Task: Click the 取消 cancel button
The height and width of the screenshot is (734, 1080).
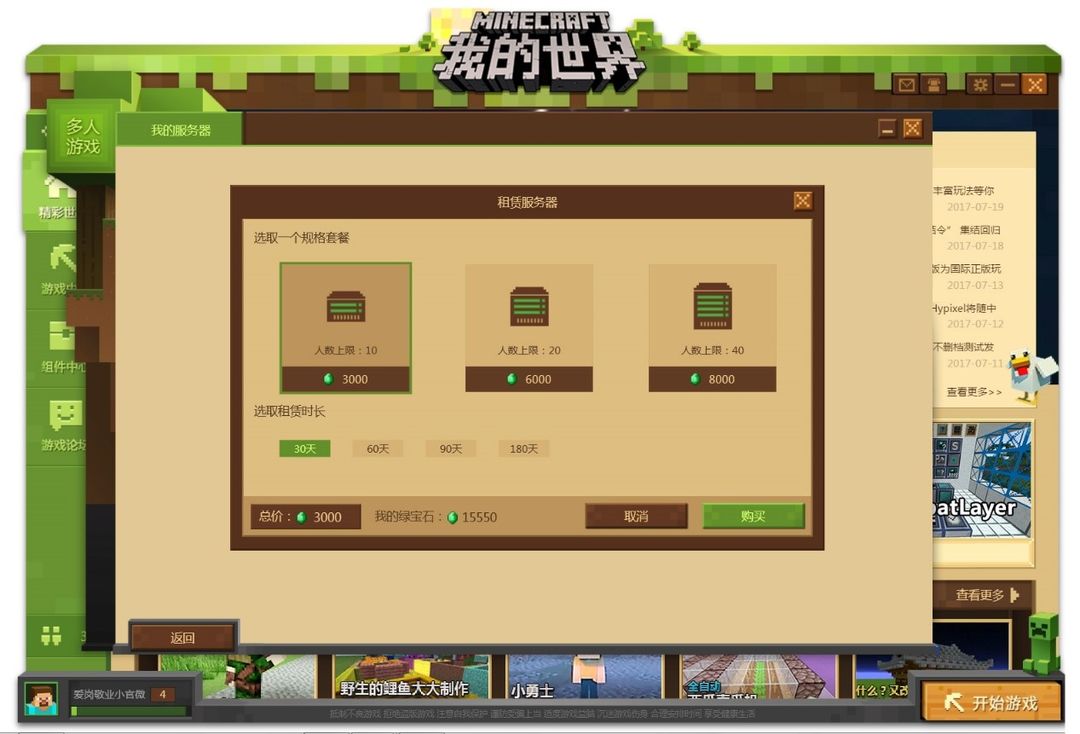Action: click(x=636, y=516)
